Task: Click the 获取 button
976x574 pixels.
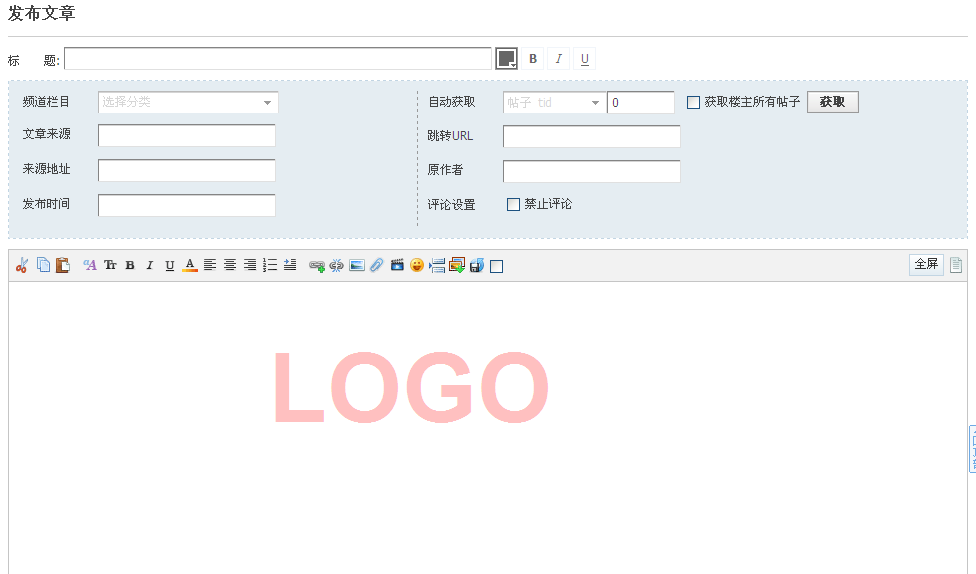Action: pos(832,102)
